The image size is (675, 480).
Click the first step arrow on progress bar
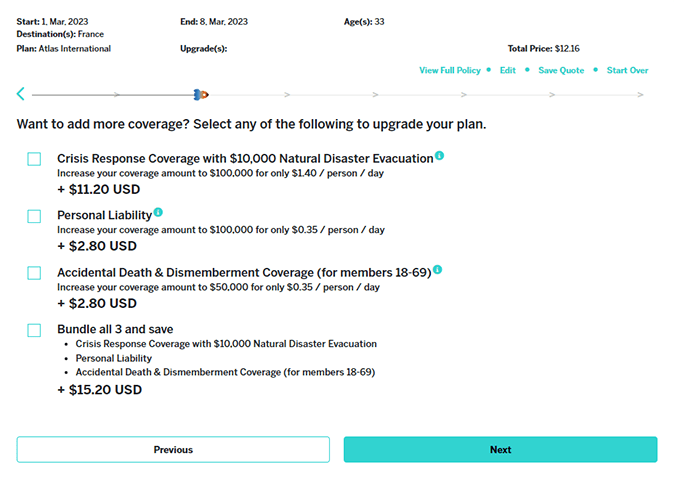point(116,95)
